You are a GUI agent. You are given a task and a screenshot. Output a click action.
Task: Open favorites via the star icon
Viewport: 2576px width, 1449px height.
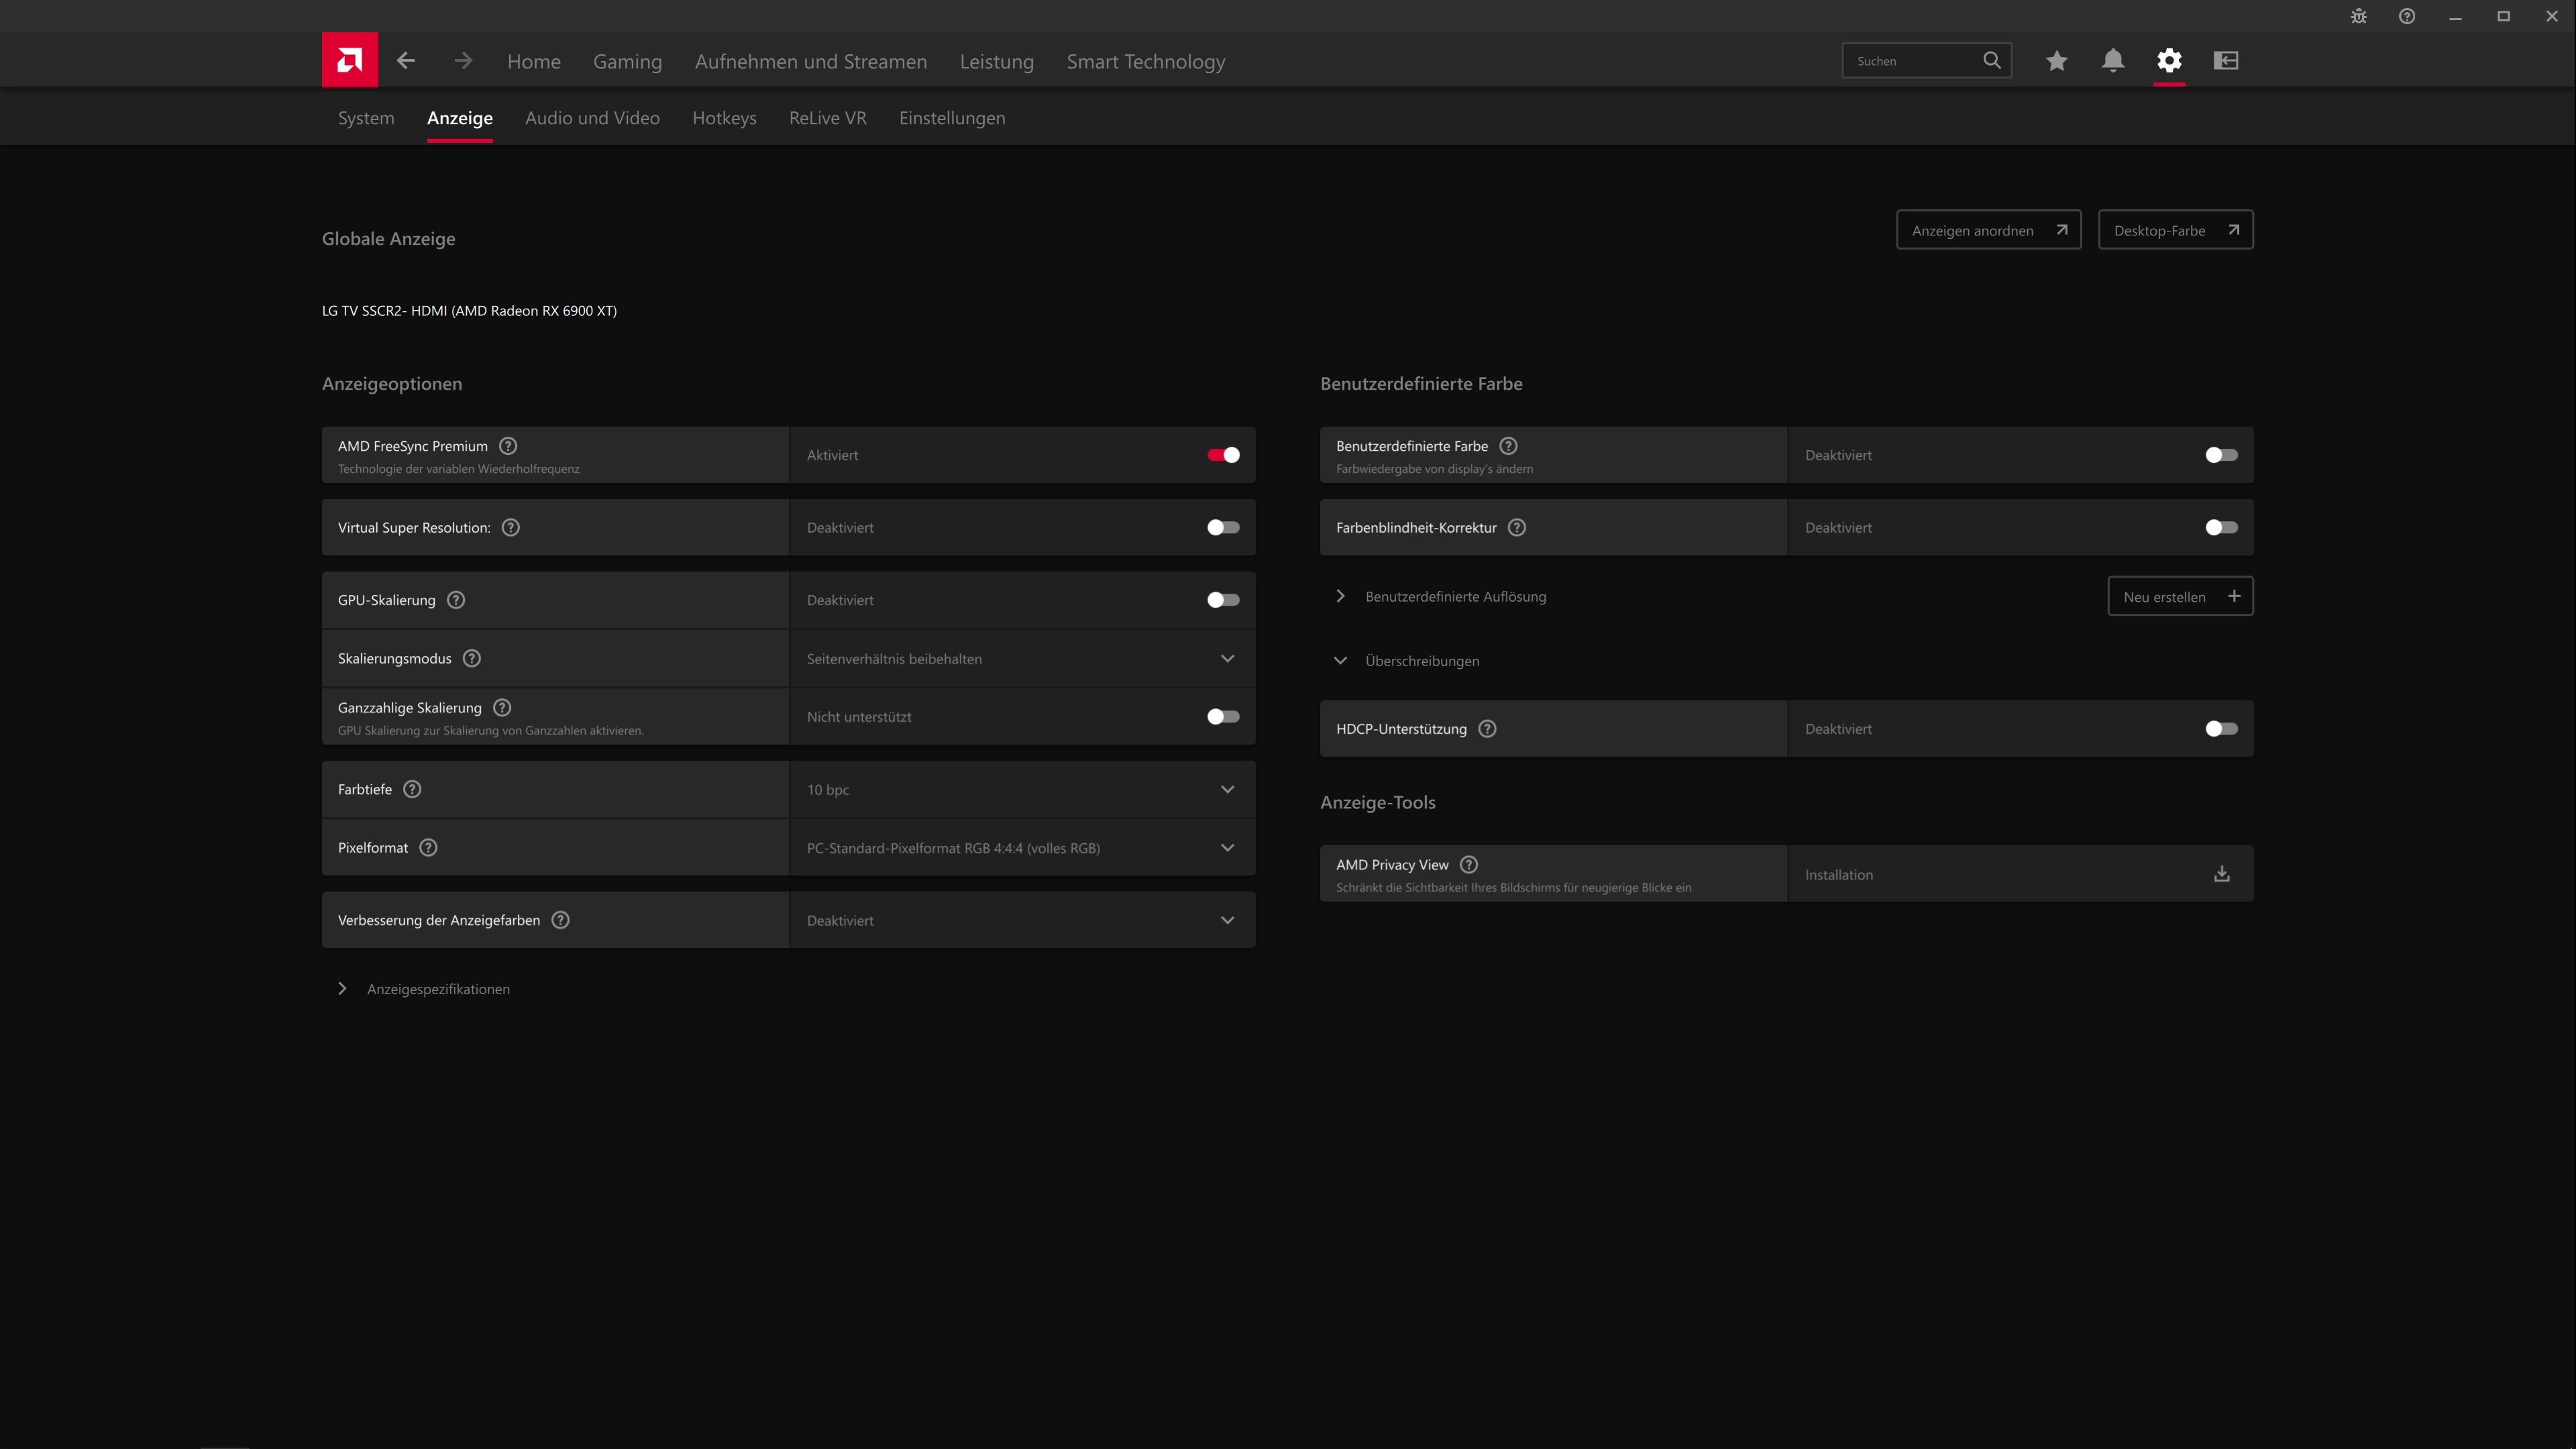point(2056,61)
